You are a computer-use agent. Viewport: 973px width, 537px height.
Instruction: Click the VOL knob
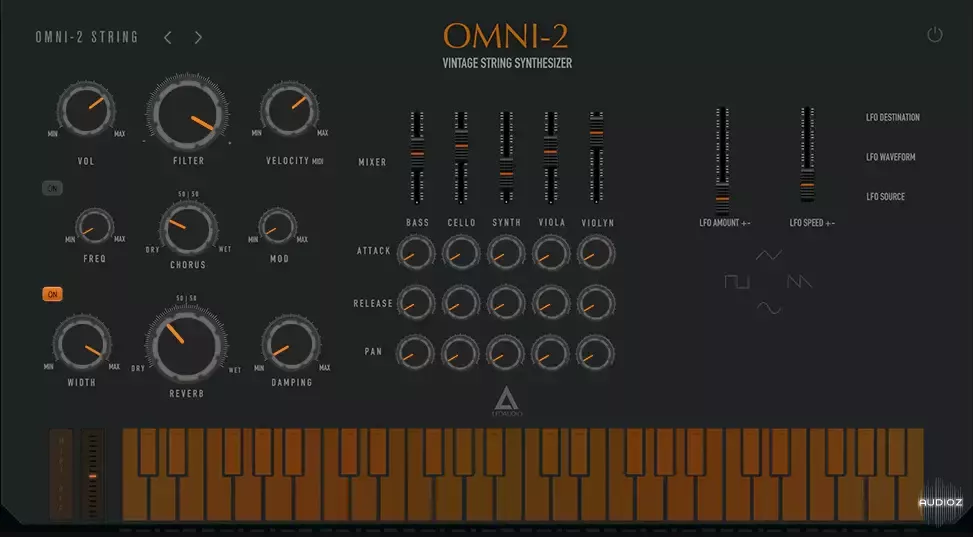coord(86,110)
